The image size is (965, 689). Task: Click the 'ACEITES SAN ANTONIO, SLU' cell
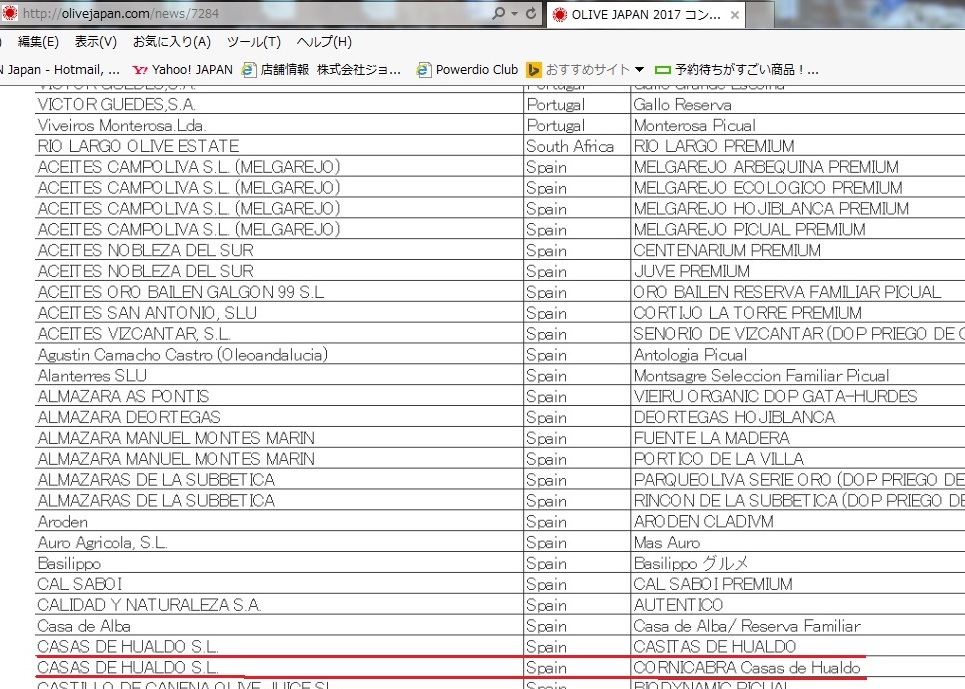279,313
